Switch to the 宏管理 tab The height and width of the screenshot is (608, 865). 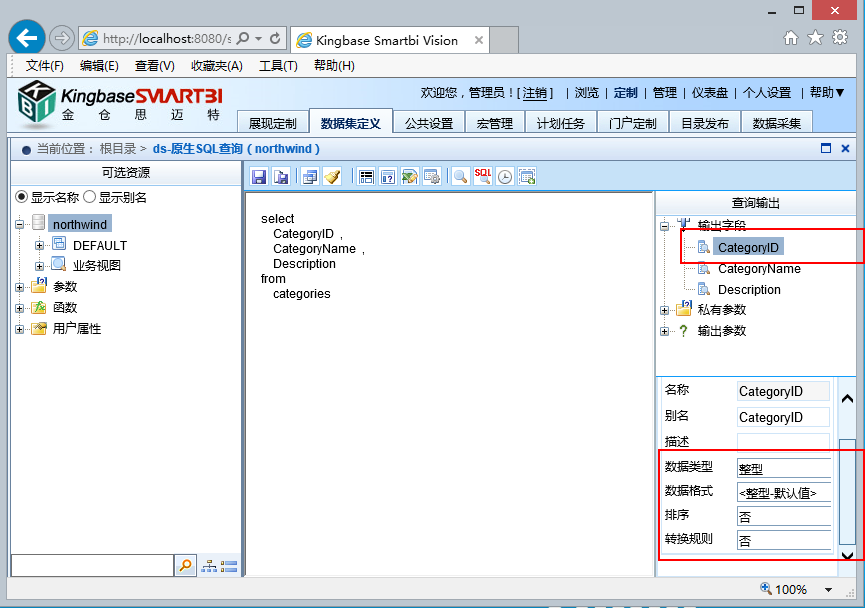coord(494,122)
